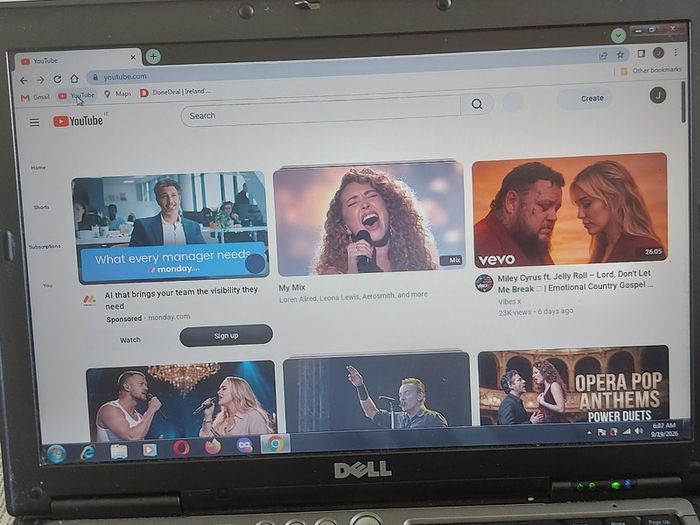
Task: Open the purple infinity app on the taskbar
Action: pyautogui.click(x=244, y=446)
